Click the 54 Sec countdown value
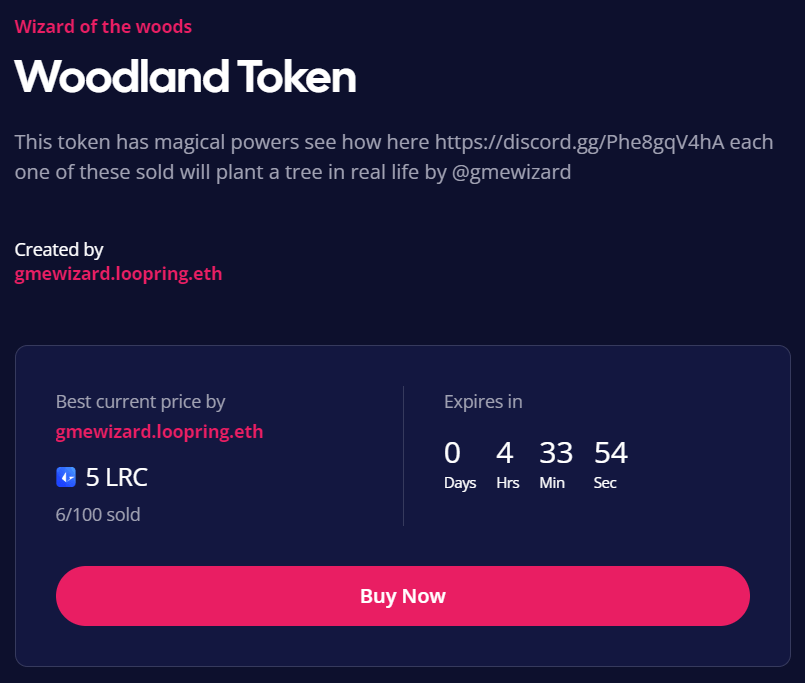 coord(611,454)
